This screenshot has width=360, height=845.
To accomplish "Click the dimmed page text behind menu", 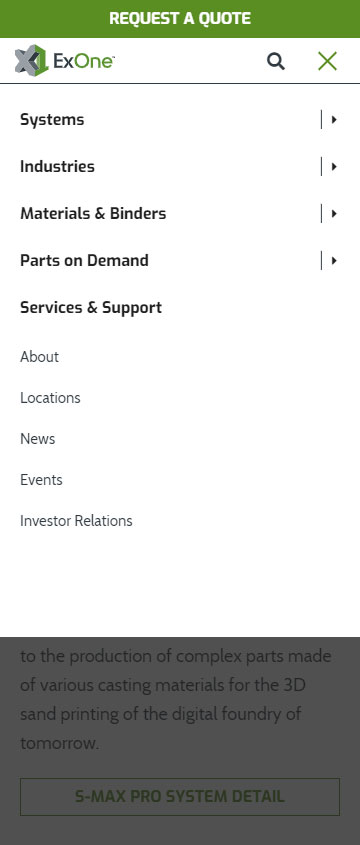I will point(176,699).
